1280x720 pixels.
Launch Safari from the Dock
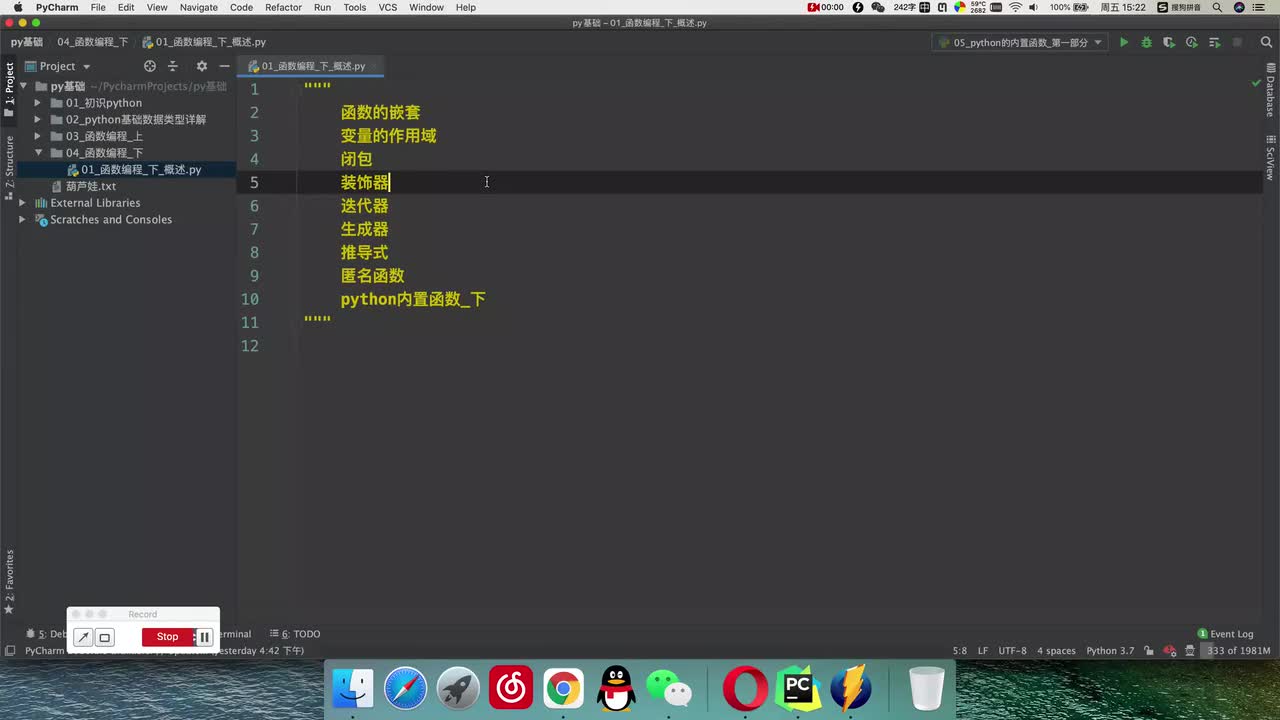coord(405,689)
